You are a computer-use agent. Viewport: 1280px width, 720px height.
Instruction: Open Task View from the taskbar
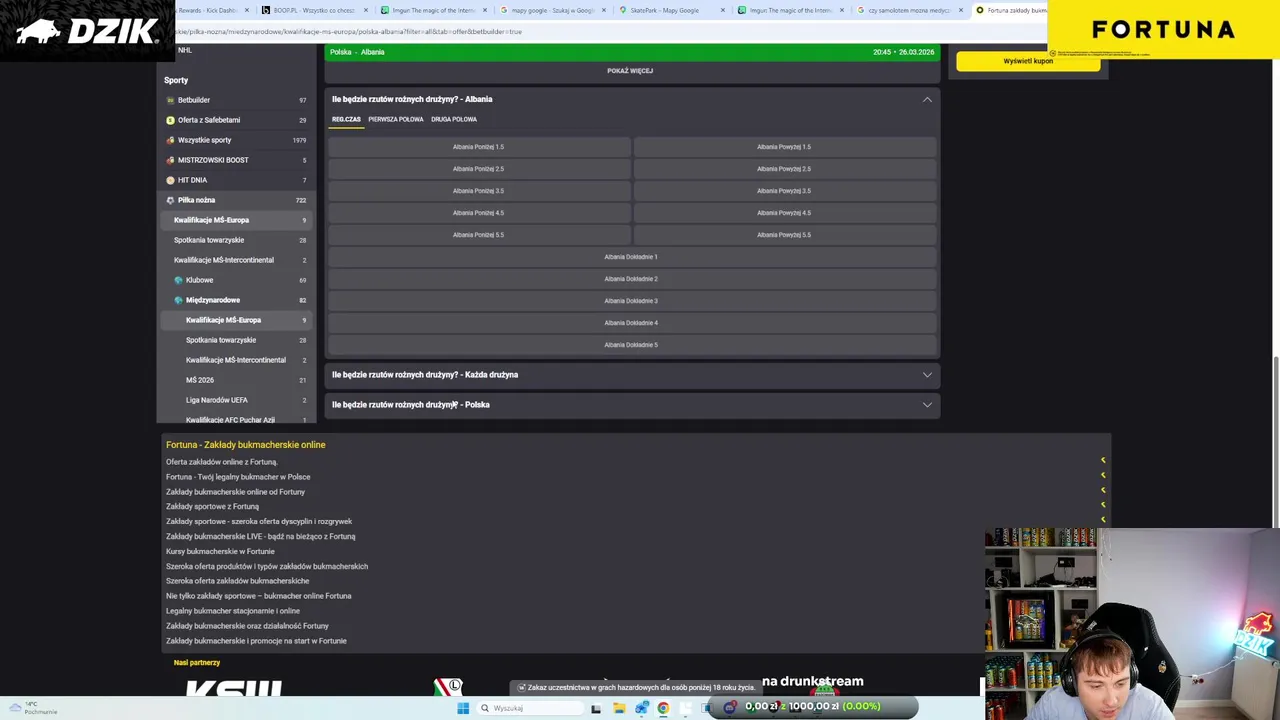pos(596,708)
